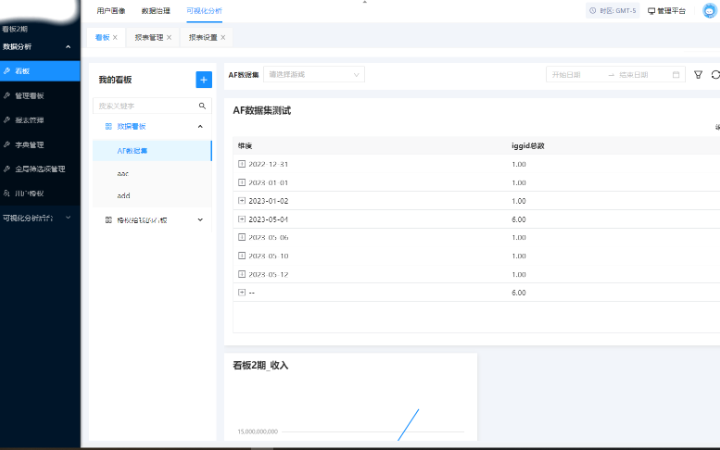Click the 开始日期 start date field
This screenshot has height=450, width=720.
574,75
